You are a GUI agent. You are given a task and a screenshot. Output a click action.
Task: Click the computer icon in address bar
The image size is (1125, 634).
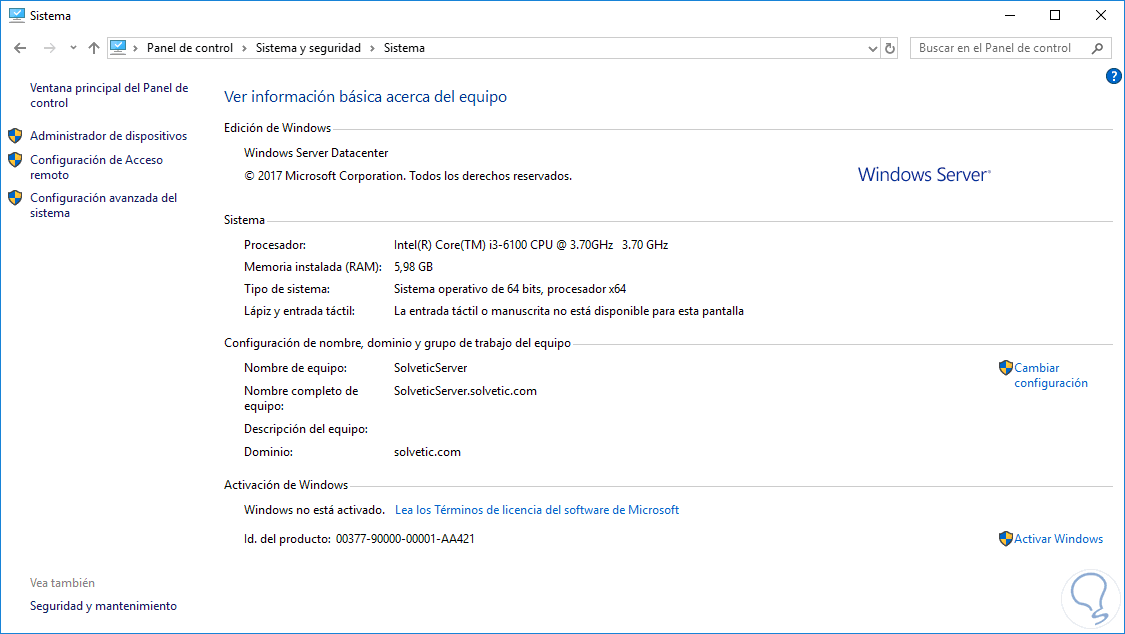pyautogui.click(x=118, y=47)
